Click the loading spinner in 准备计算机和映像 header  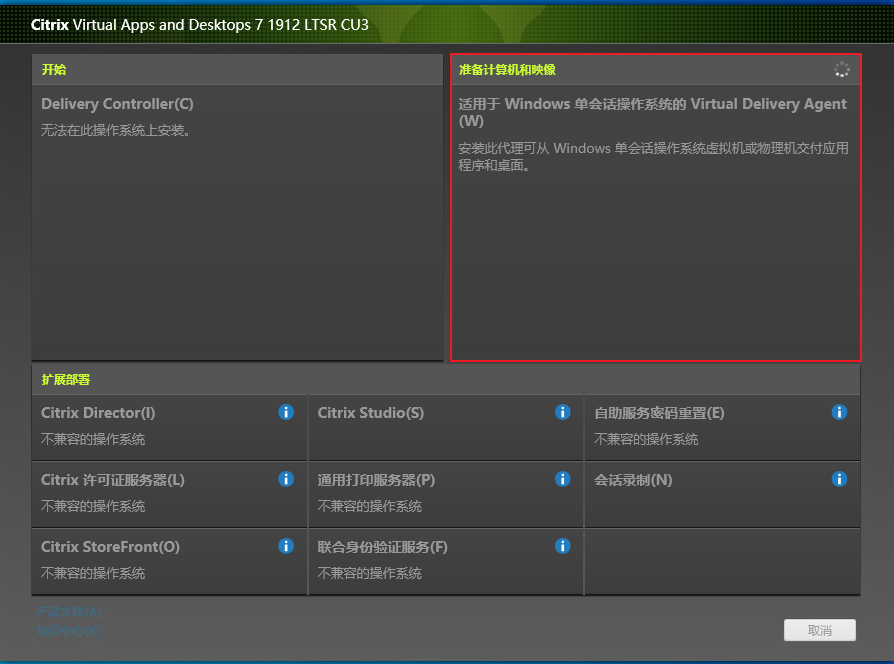coord(841,69)
